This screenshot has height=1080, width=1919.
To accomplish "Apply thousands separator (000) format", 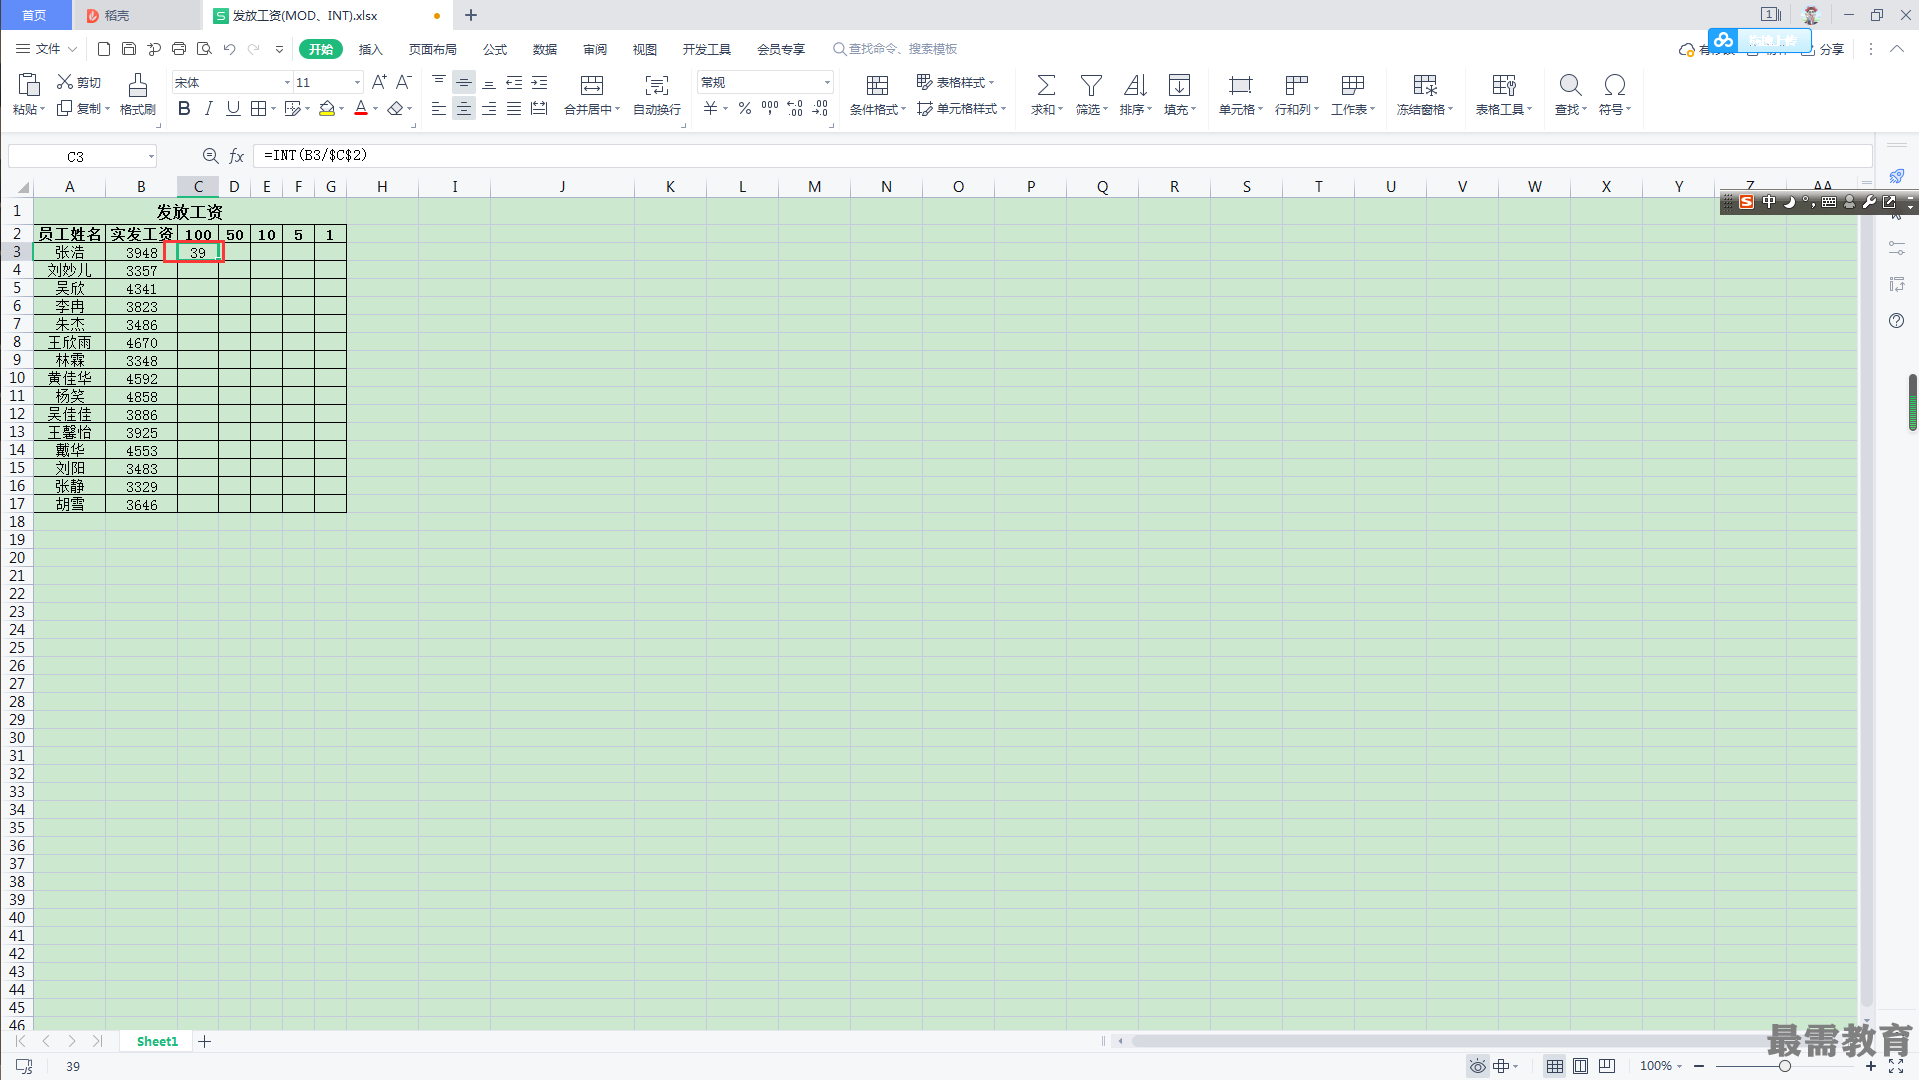I will pos(770,108).
